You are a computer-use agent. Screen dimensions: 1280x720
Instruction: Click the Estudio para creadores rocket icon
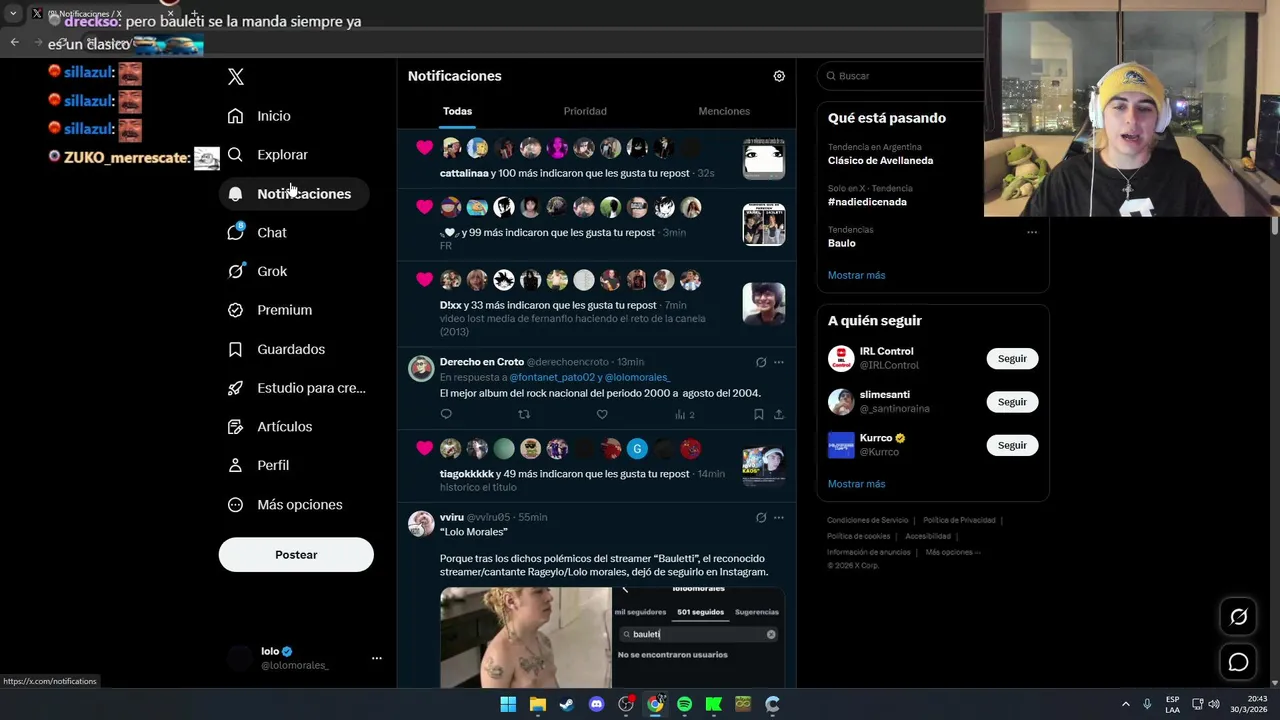tap(235, 388)
